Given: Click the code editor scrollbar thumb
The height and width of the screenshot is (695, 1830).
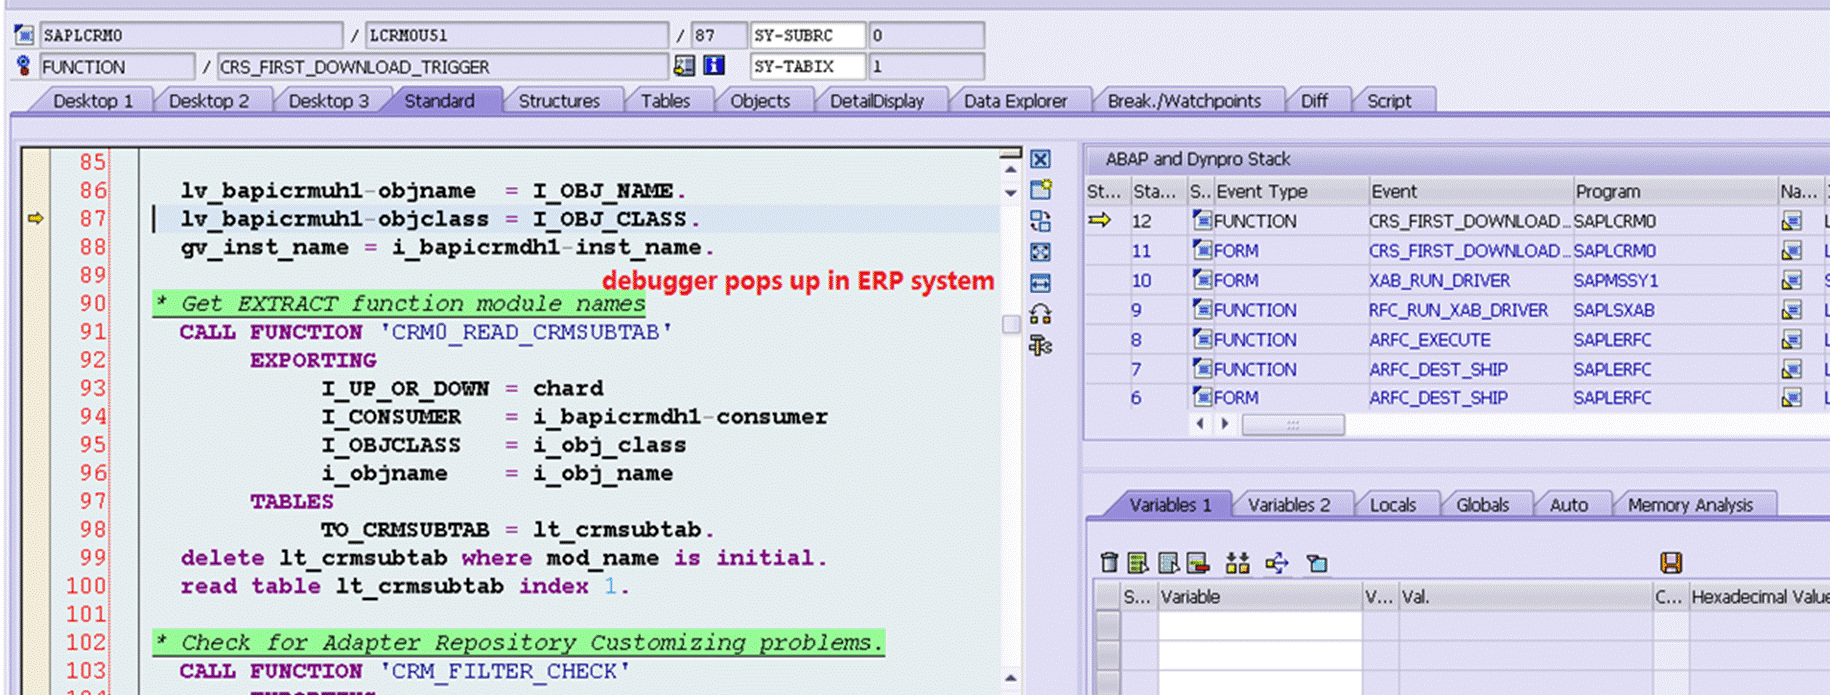Looking at the screenshot, I should tap(1011, 324).
